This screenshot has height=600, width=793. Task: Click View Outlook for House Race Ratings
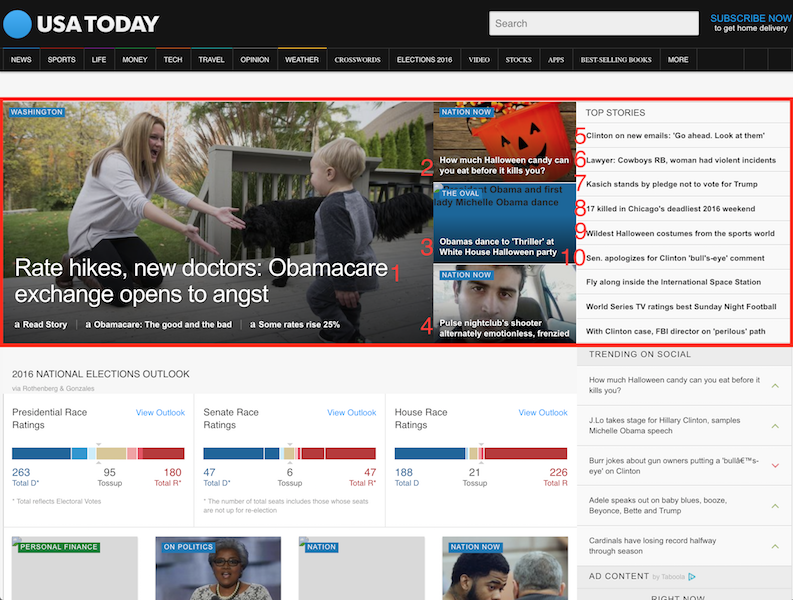tap(543, 413)
